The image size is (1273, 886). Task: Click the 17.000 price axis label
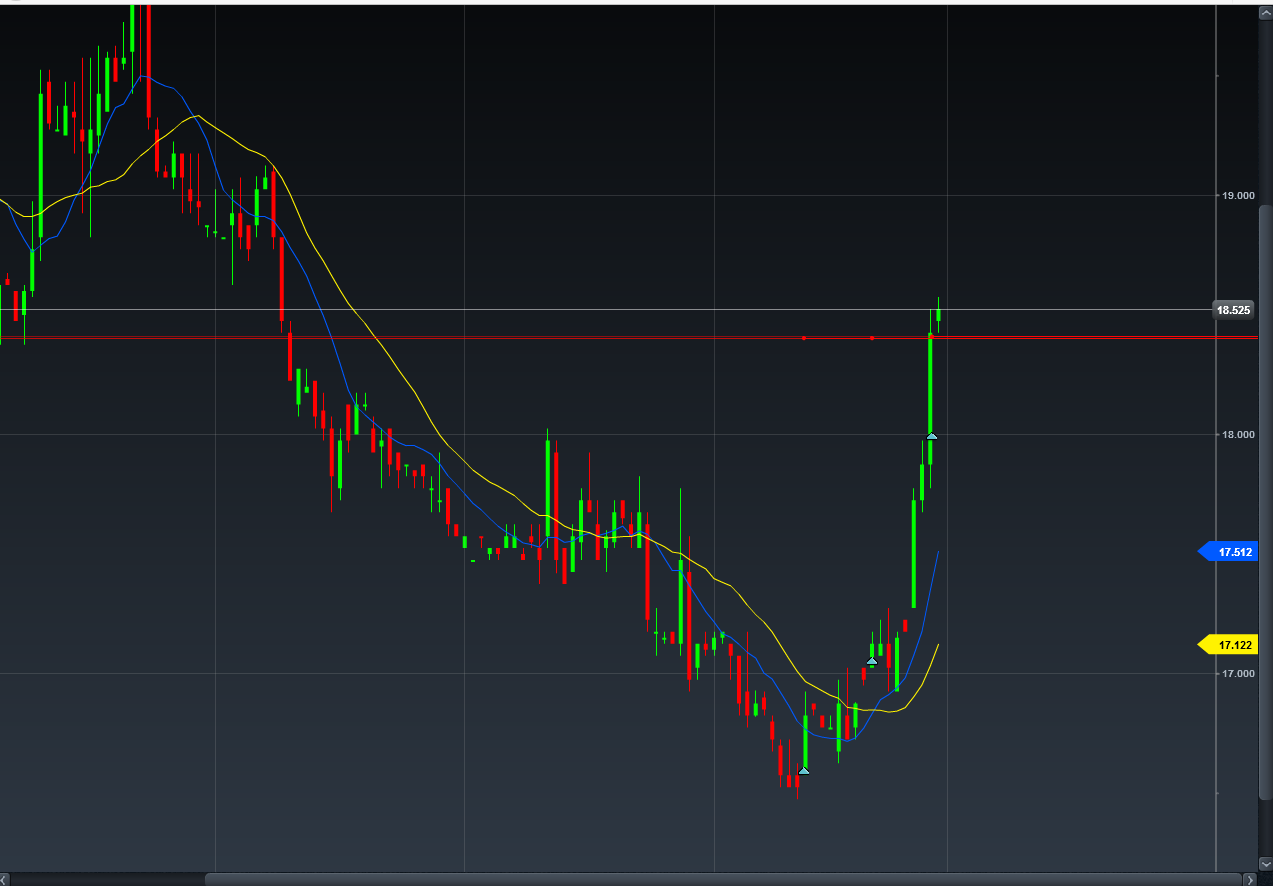[1238, 674]
